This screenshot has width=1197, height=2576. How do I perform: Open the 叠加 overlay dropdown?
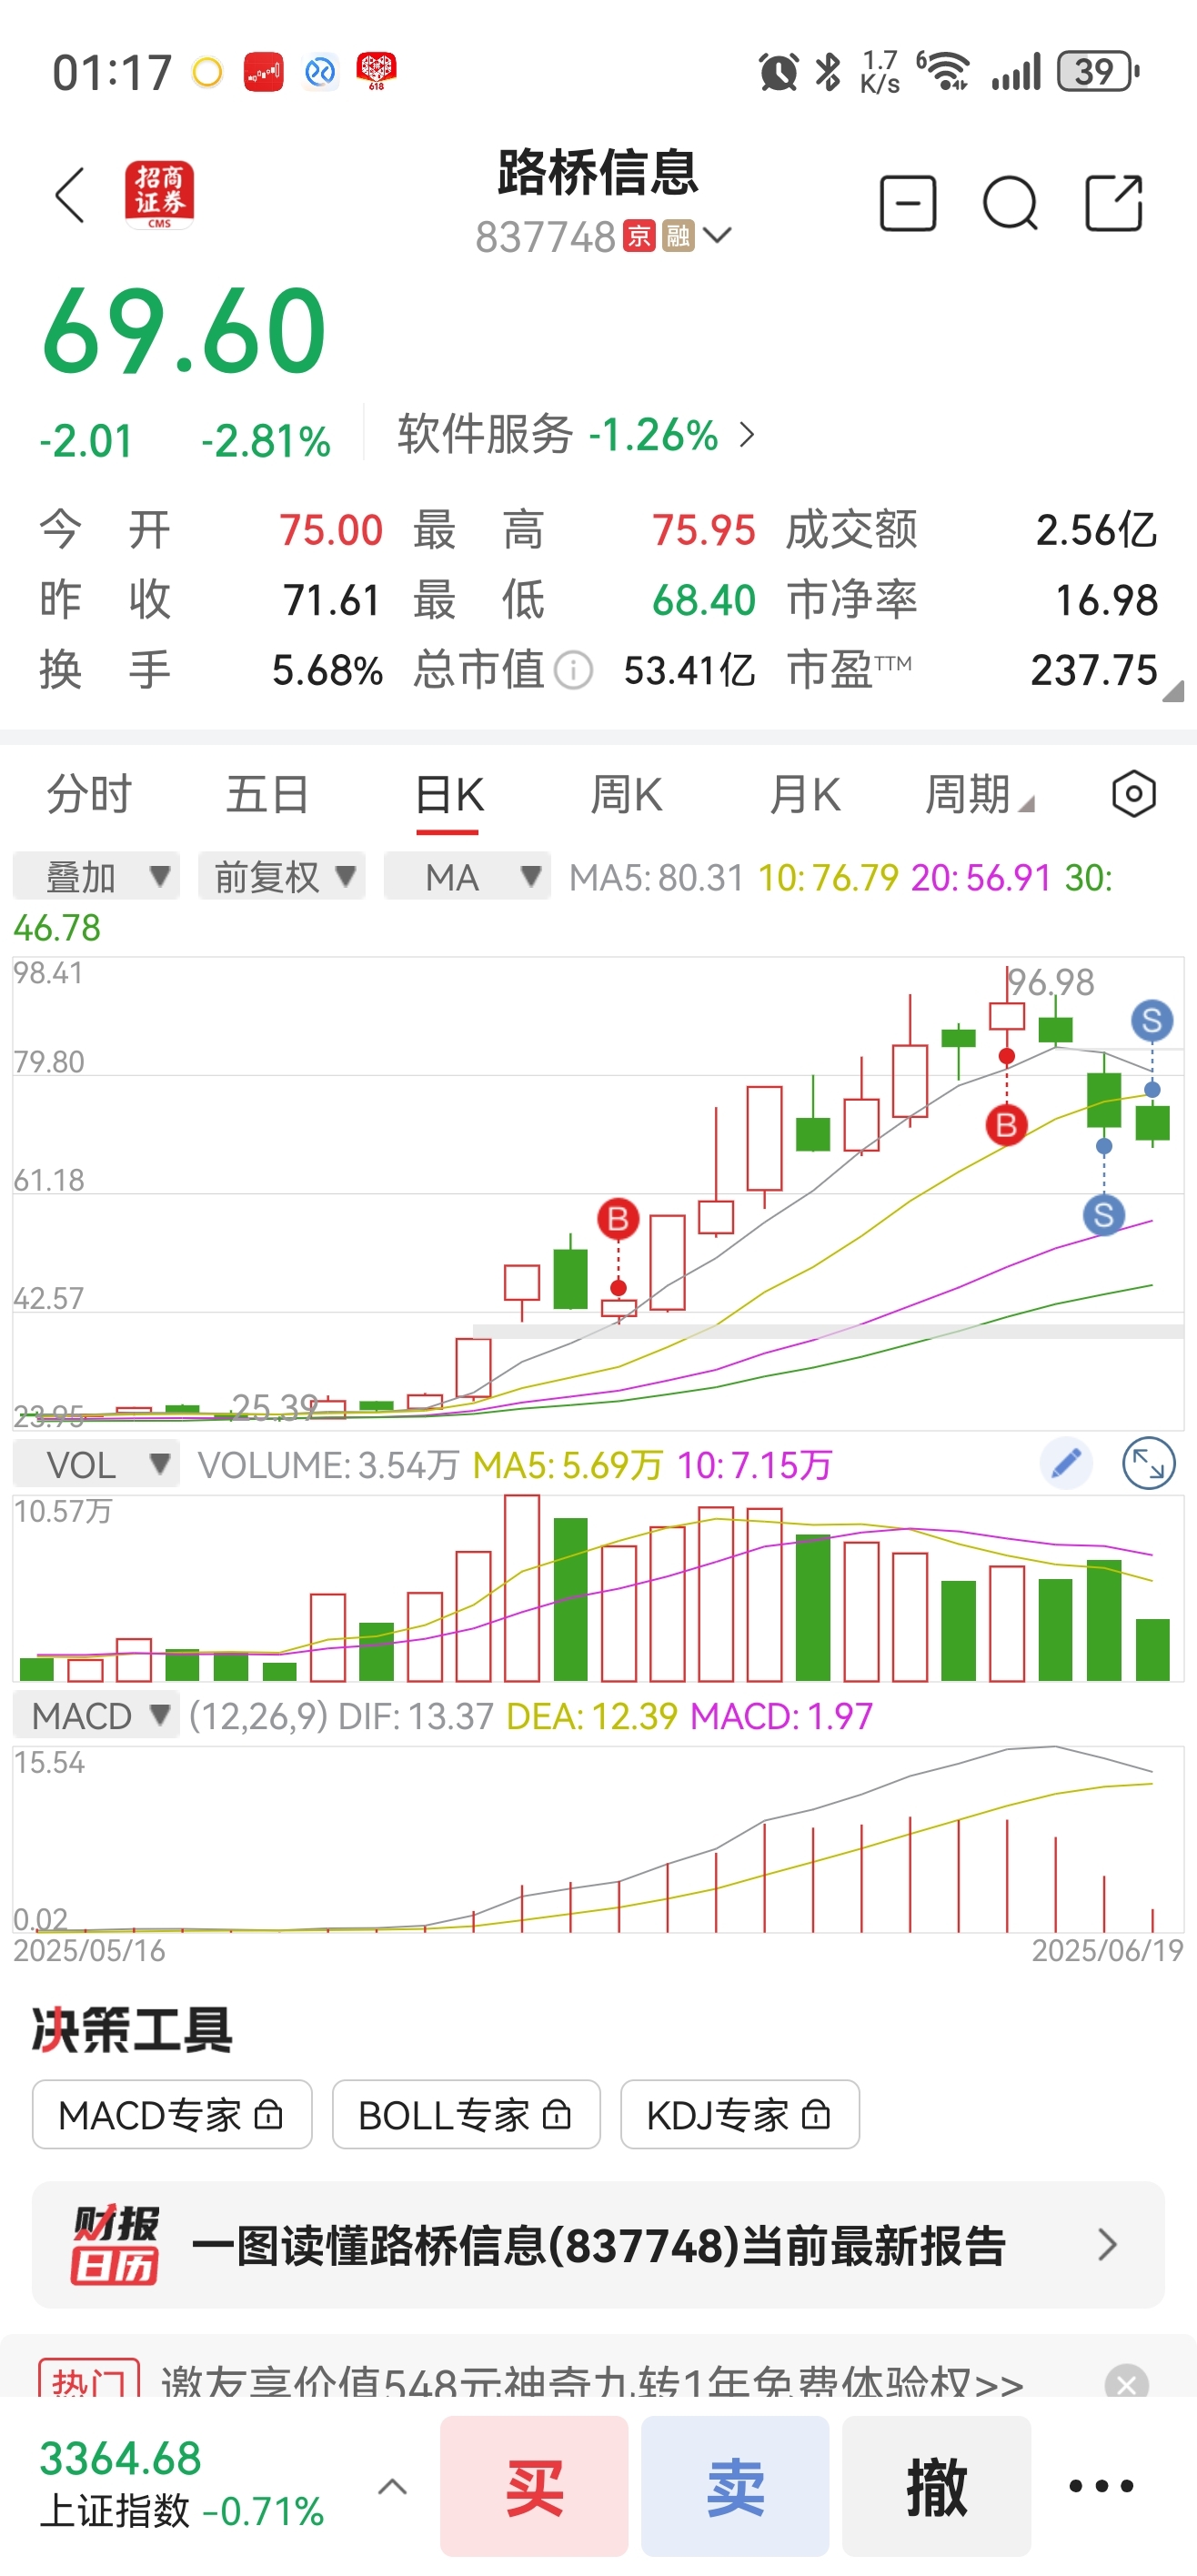[x=96, y=877]
